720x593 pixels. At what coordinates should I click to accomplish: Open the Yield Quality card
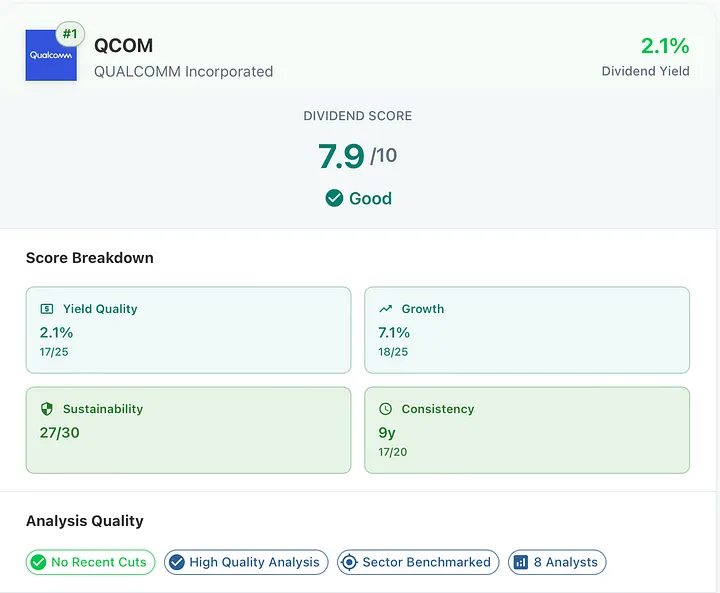click(x=188, y=330)
